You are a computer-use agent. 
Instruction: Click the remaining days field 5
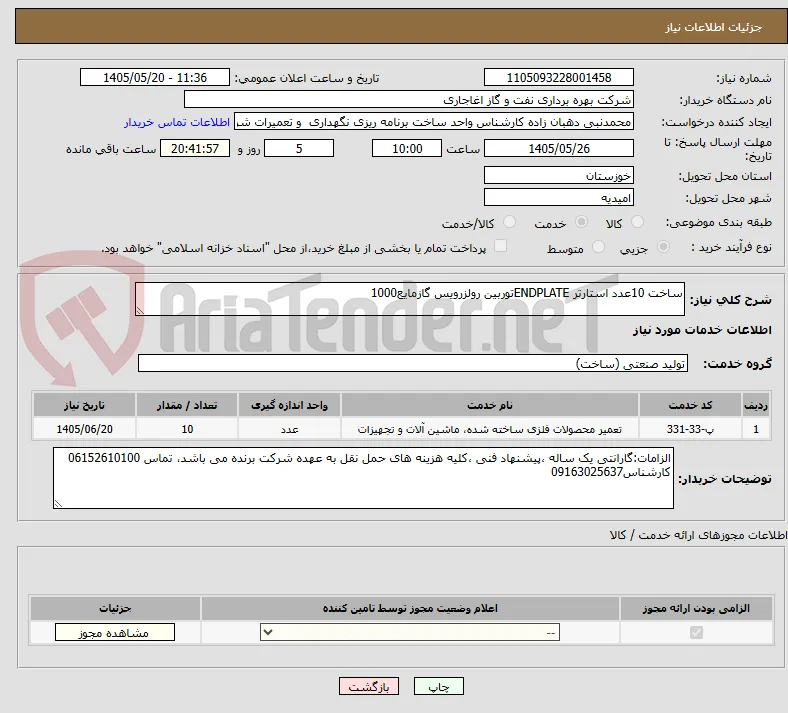coord(299,149)
